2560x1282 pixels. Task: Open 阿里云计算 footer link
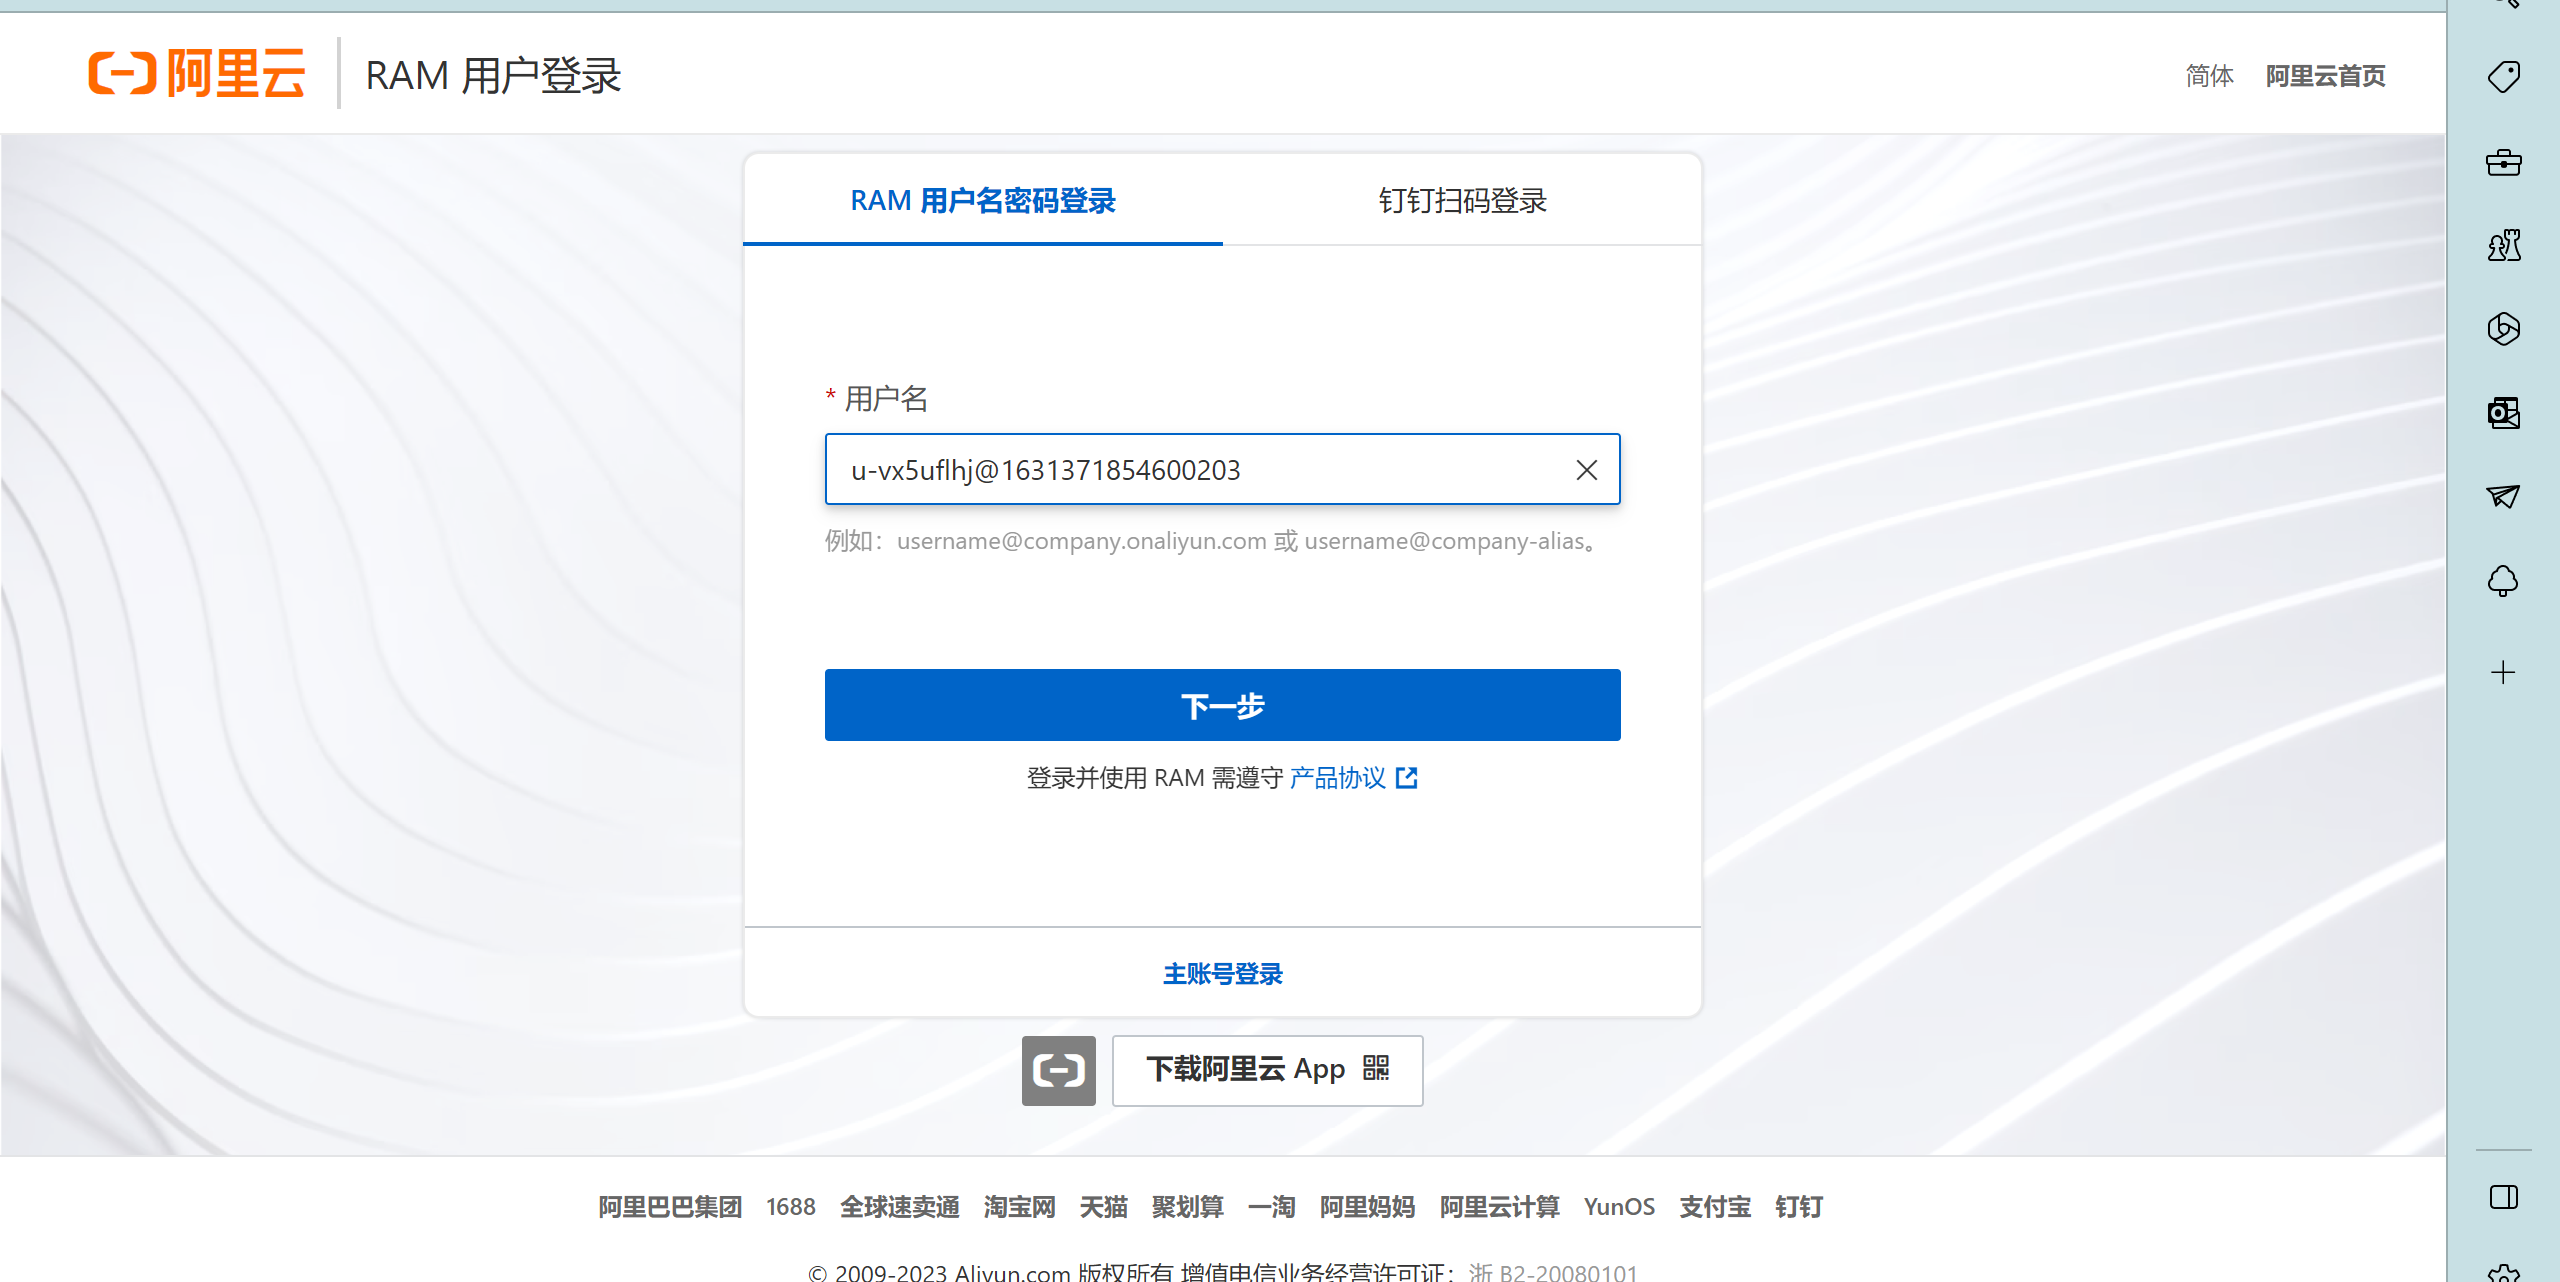click(x=1499, y=1207)
